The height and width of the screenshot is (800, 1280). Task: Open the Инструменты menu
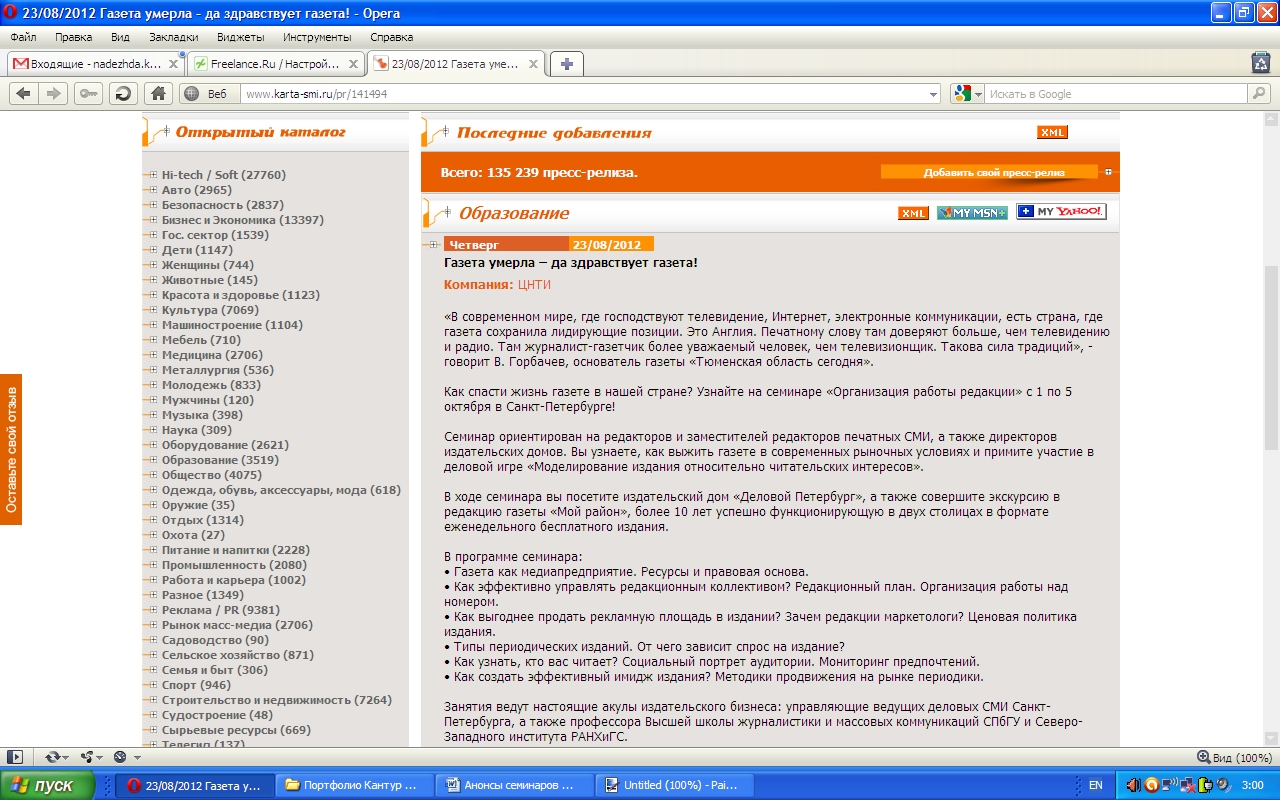(x=316, y=37)
